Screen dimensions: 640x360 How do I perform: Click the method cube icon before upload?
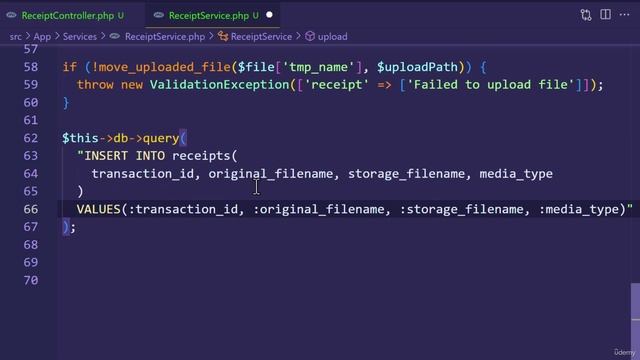[310, 37]
